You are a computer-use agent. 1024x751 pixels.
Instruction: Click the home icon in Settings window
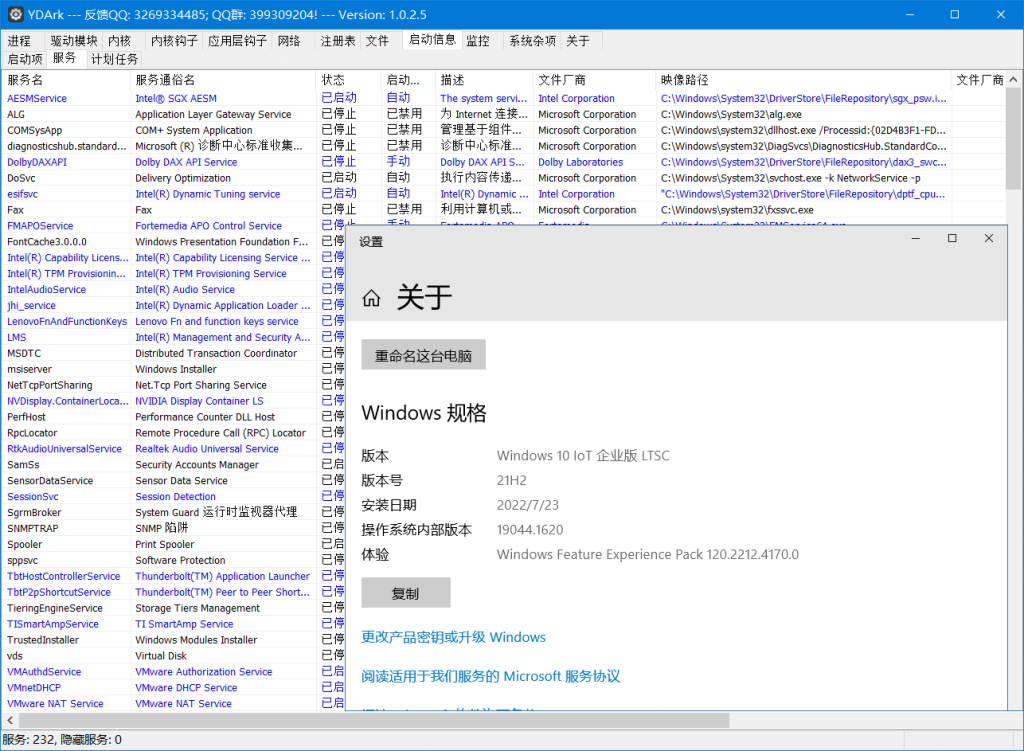pos(371,295)
